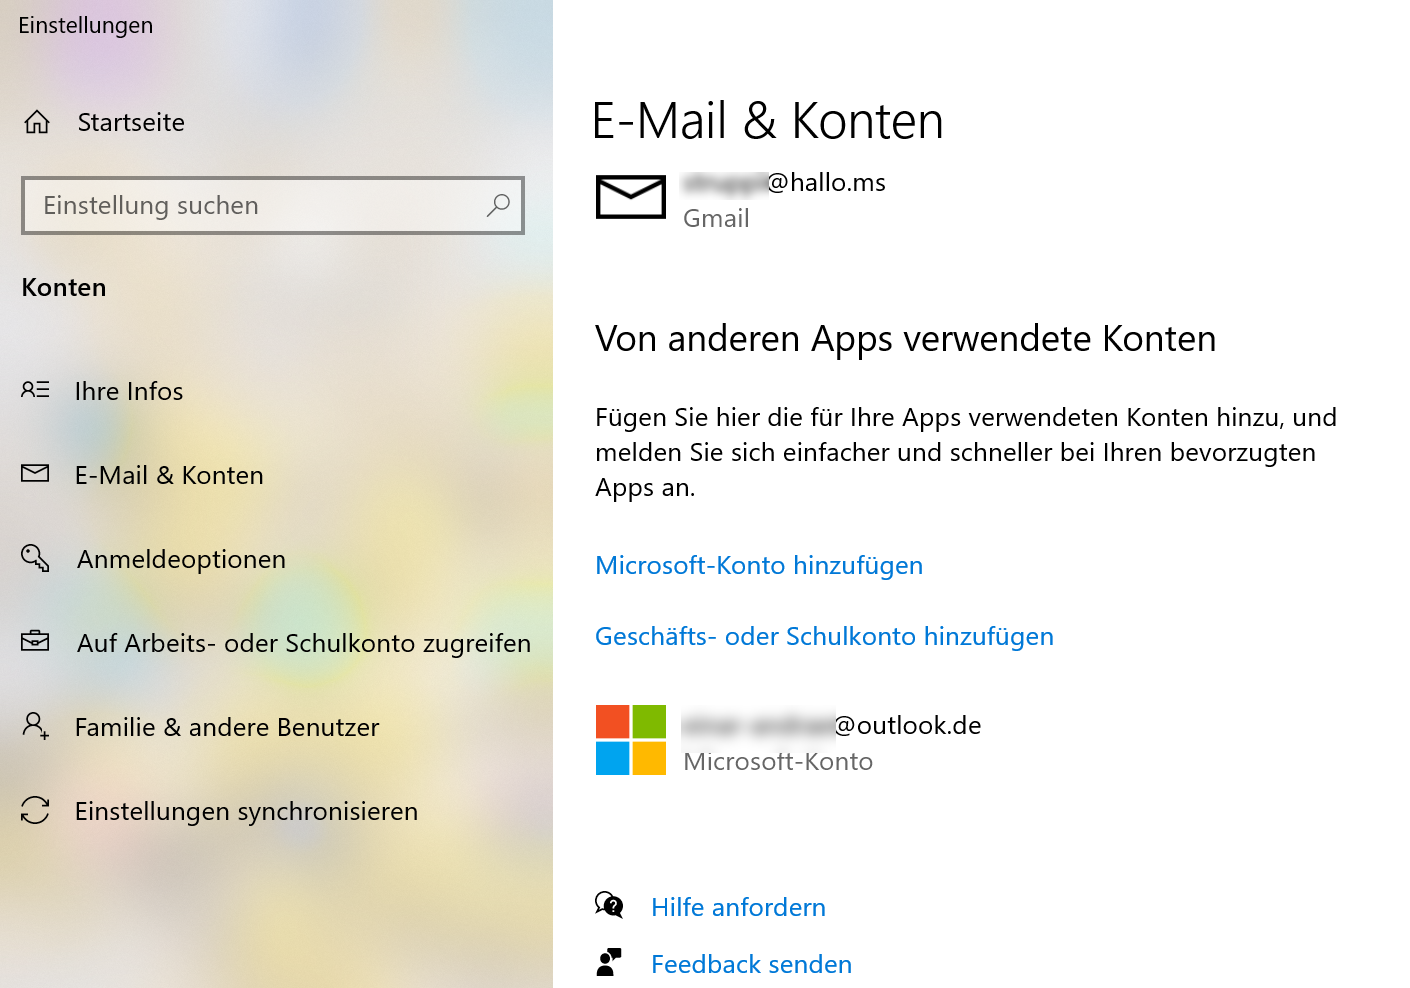1410x988 pixels.
Task: Select E-Mail & Konten in sidebar
Action: coord(169,475)
